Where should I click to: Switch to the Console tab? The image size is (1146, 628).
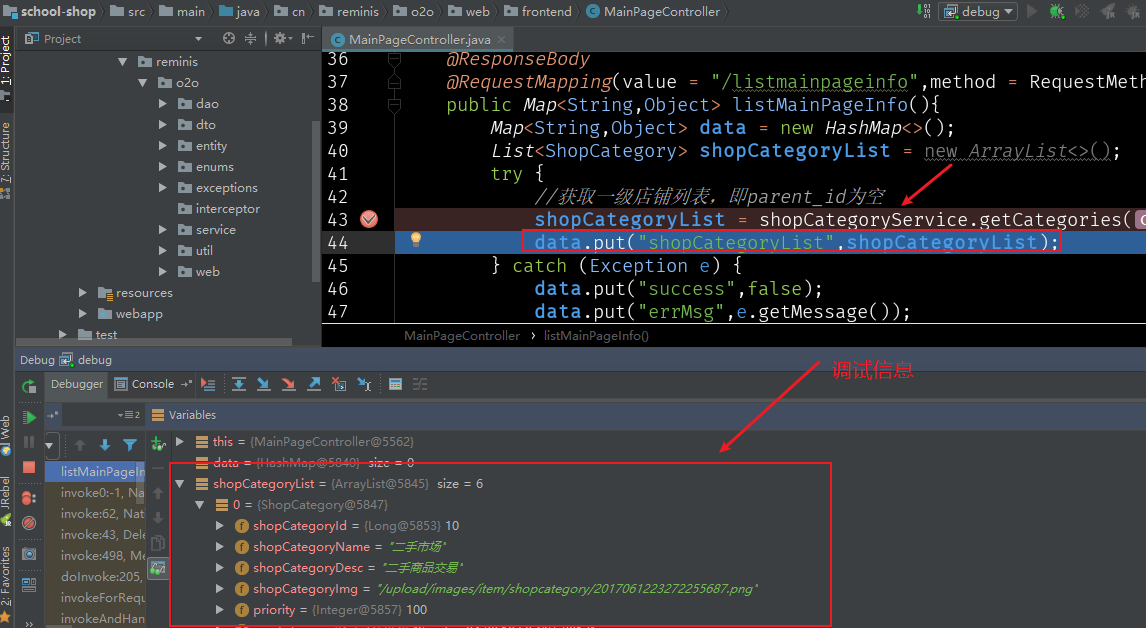pyautogui.click(x=145, y=384)
